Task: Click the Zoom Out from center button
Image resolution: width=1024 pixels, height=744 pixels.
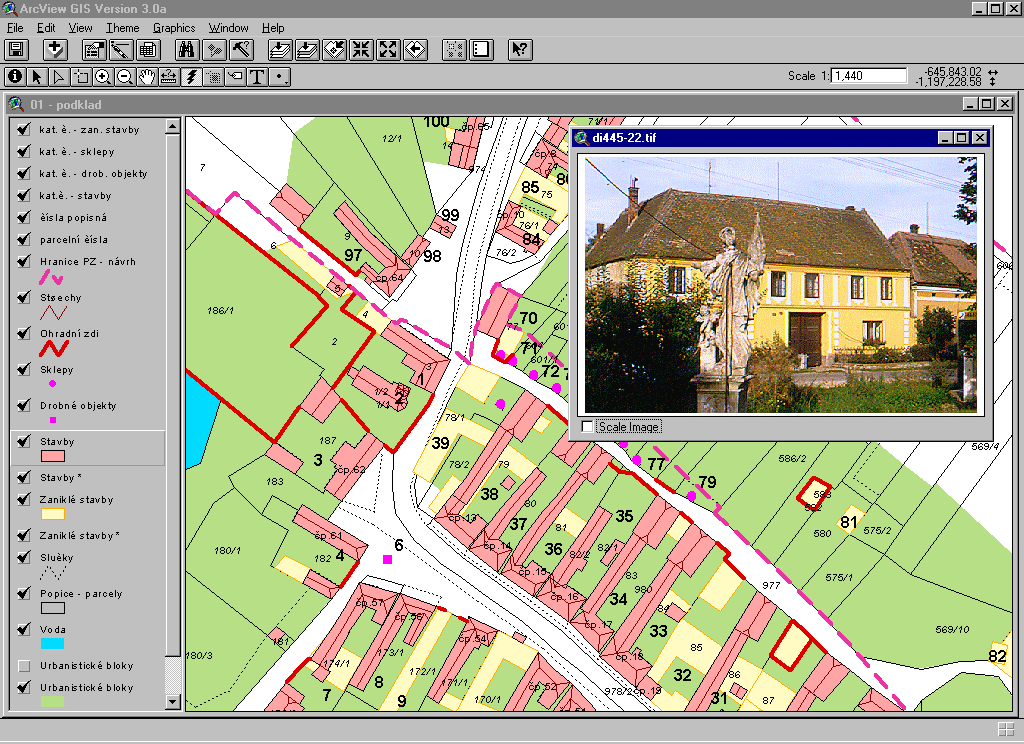Action: [389, 50]
